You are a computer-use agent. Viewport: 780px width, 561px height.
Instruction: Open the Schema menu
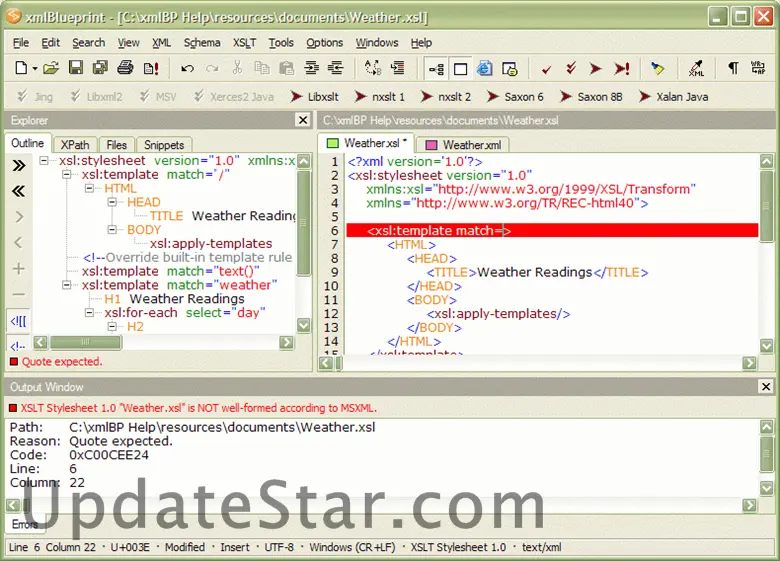[x=202, y=43]
